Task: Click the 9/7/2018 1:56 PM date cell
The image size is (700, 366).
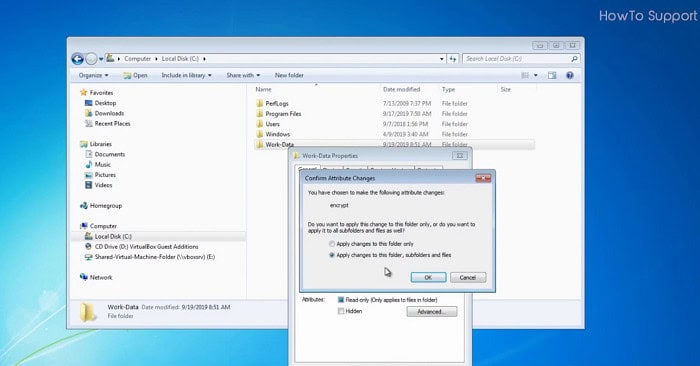Action: 405,124
